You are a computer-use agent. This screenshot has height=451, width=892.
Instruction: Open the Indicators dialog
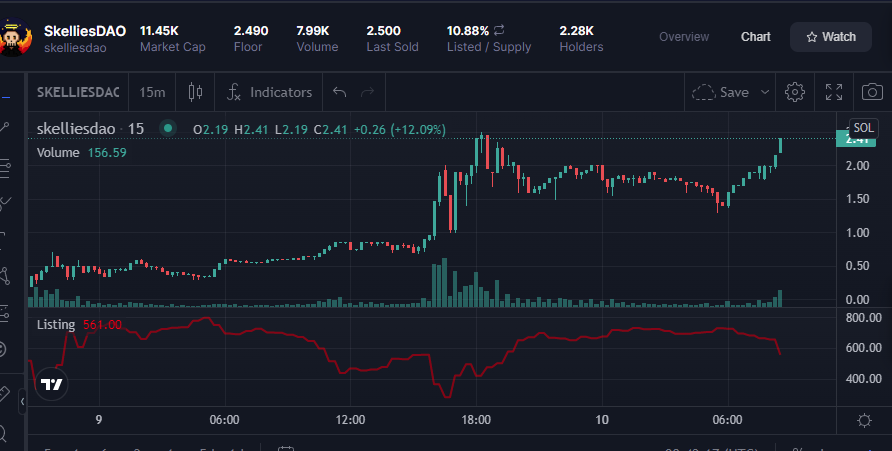(x=269, y=92)
